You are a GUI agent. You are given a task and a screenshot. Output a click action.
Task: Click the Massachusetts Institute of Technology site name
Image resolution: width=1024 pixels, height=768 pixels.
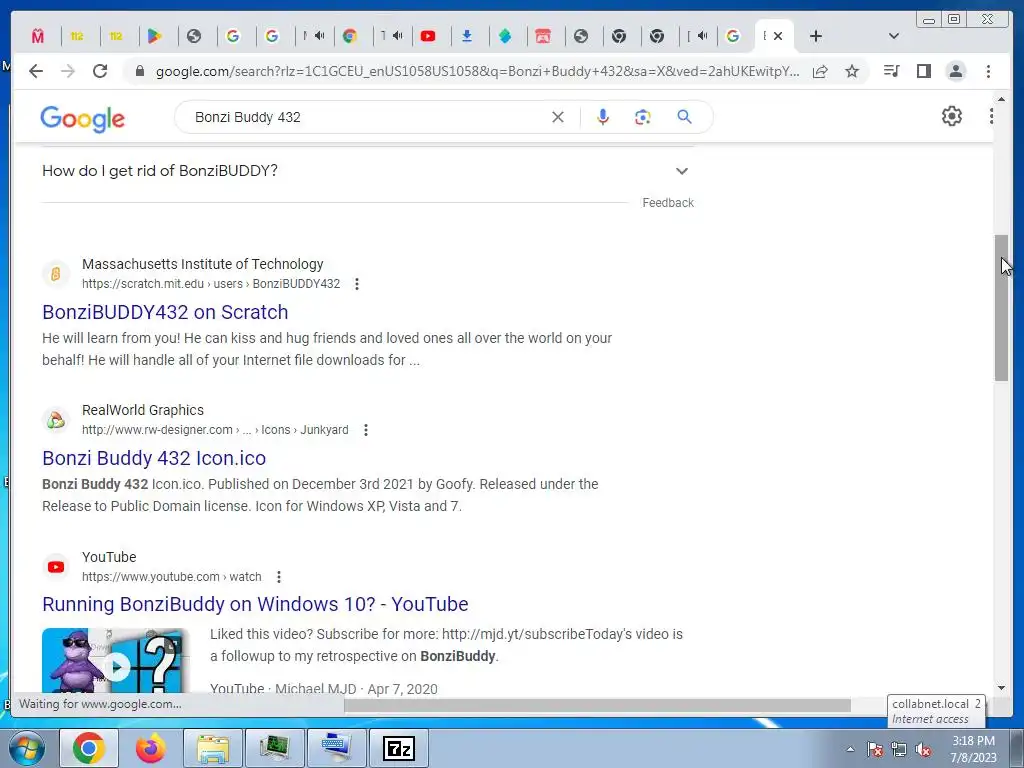point(202,264)
